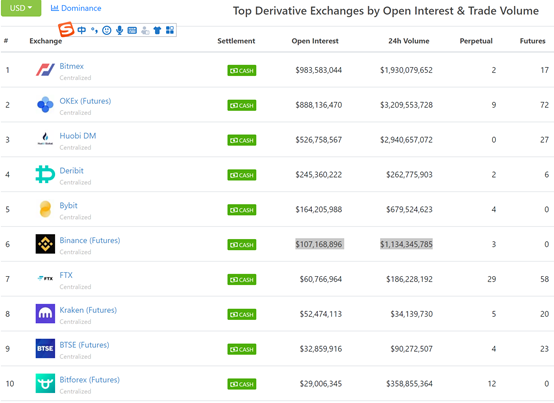Open the Deribit exchange link
The image size is (554, 403).
pyautogui.click(x=71, y=171)
